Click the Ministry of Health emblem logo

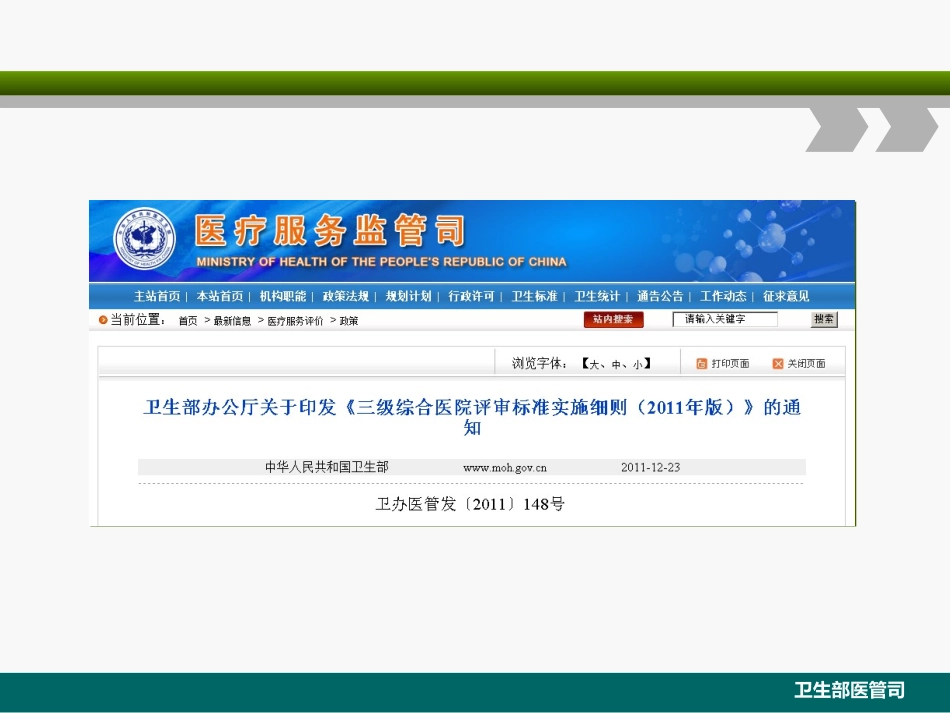tap(144, 241)
